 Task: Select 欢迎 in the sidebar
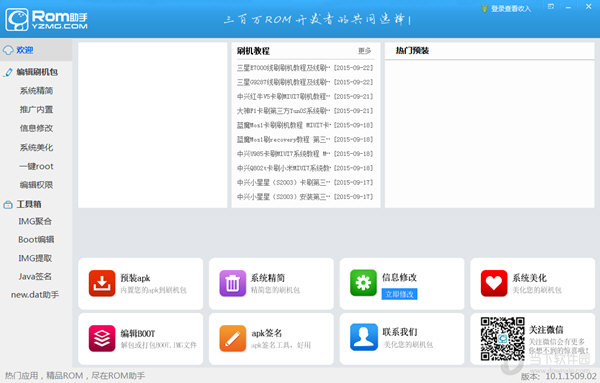pyautogui.click(x=36, y=50)
